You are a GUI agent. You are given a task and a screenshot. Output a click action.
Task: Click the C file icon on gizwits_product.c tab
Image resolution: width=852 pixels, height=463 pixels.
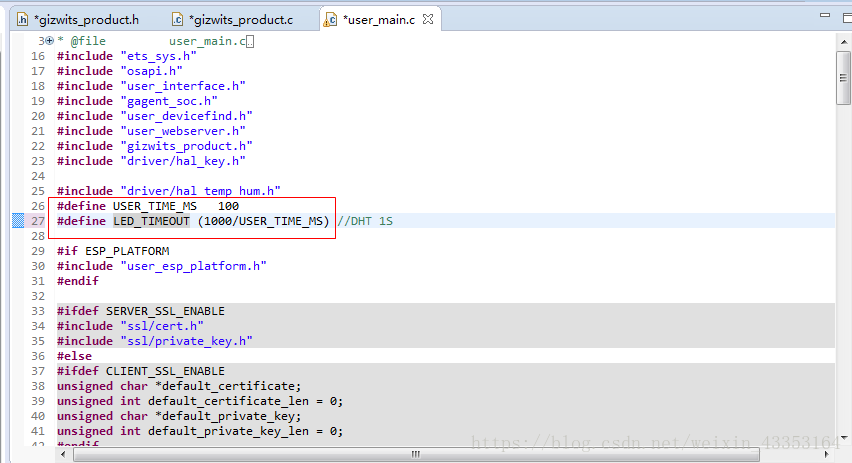pyautogui.click(x=177, y=20)
